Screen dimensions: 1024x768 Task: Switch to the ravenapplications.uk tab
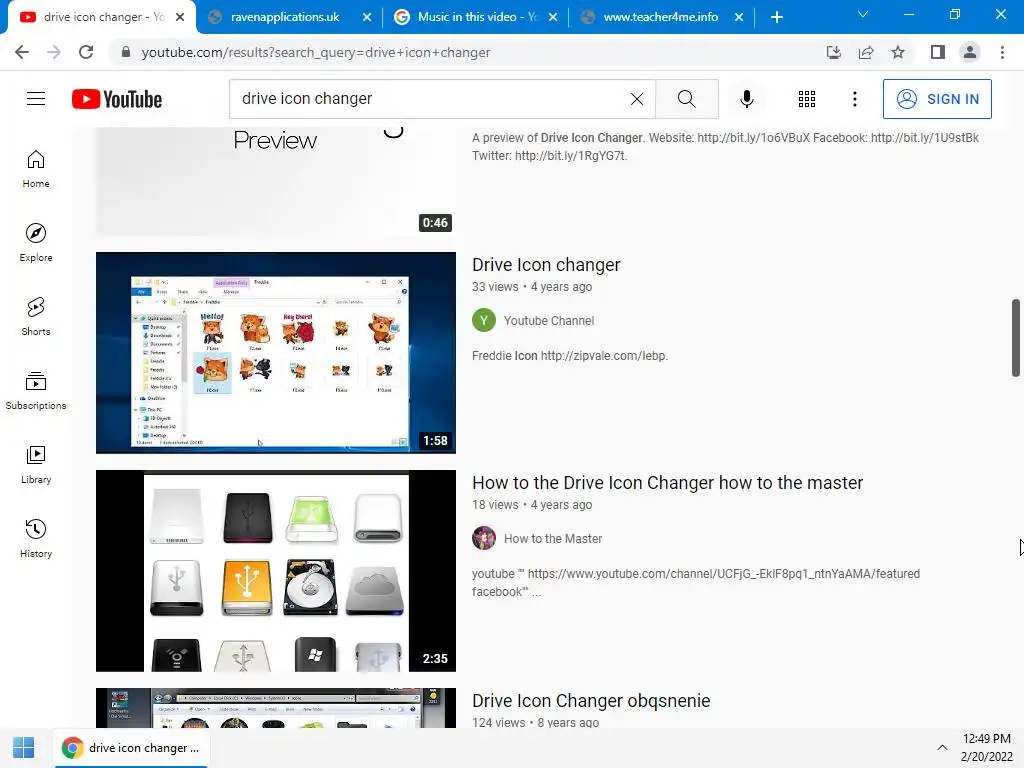(x=285, y=17)
